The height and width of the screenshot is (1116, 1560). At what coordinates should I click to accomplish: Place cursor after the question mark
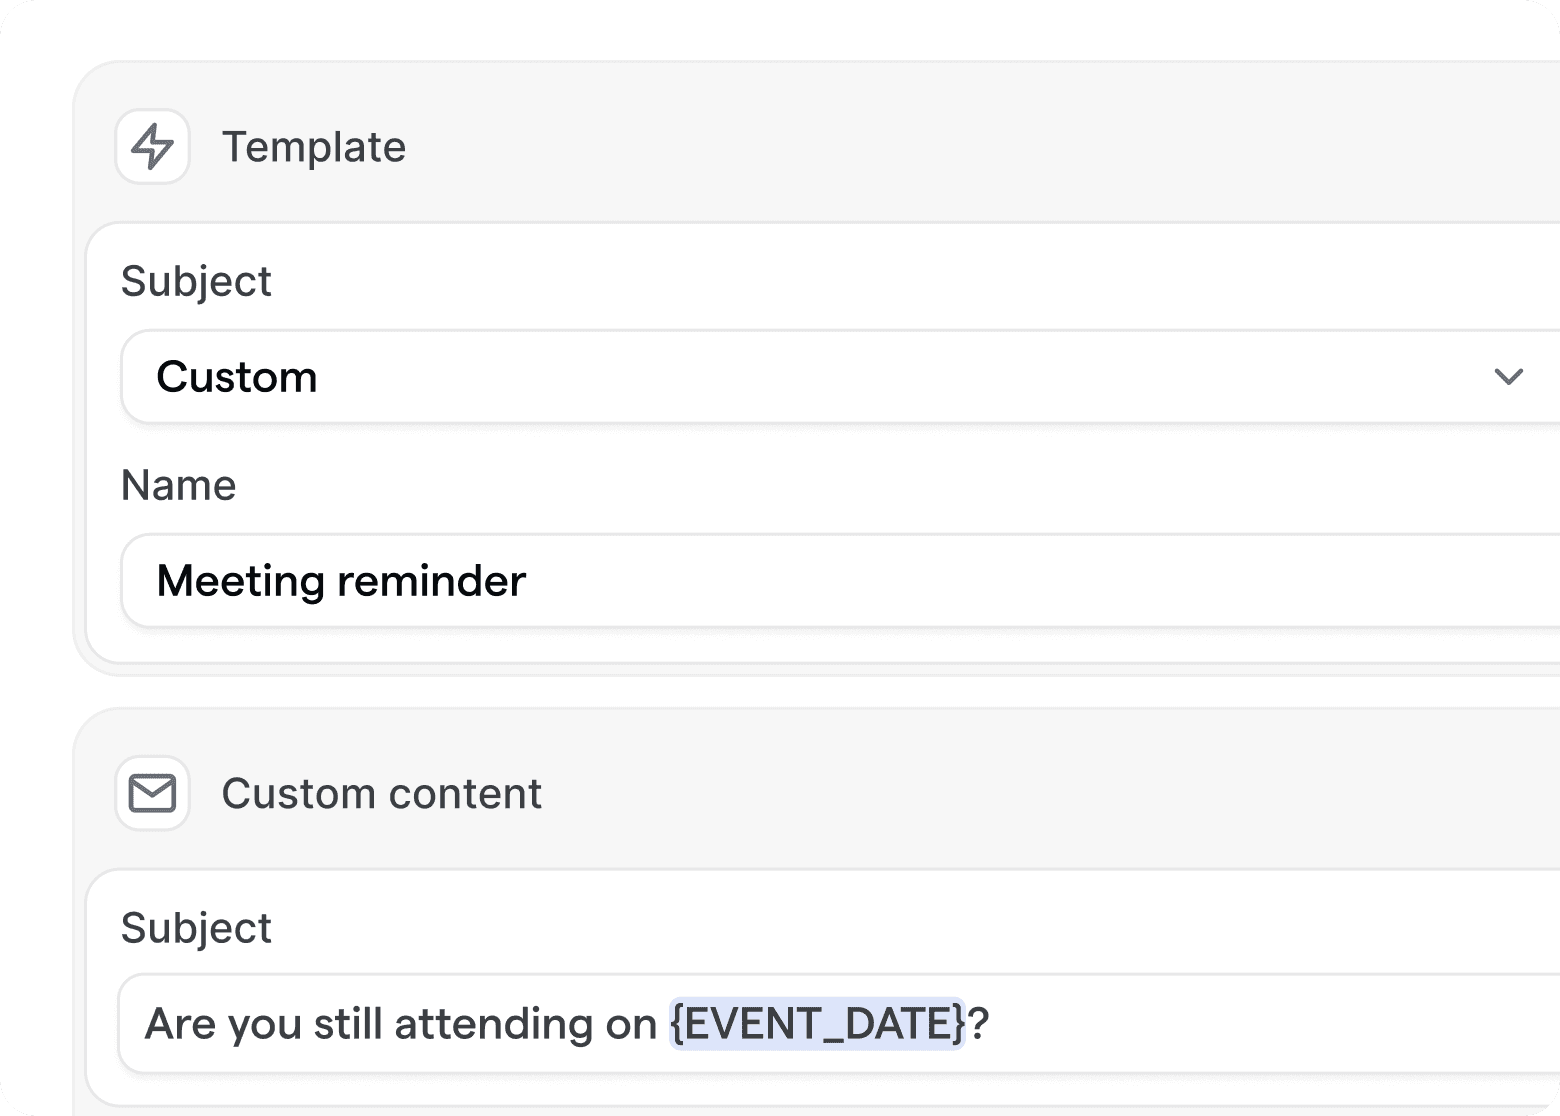coord(991,1024)
